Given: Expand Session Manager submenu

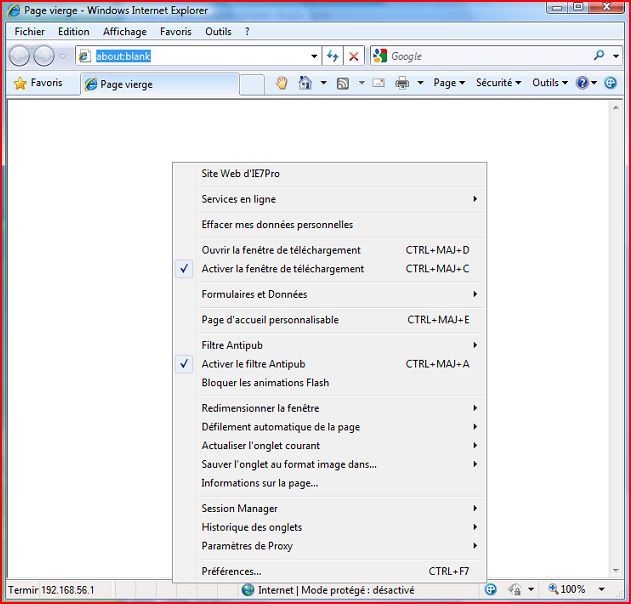Looking at the screenshot, I should pos(330,509).
